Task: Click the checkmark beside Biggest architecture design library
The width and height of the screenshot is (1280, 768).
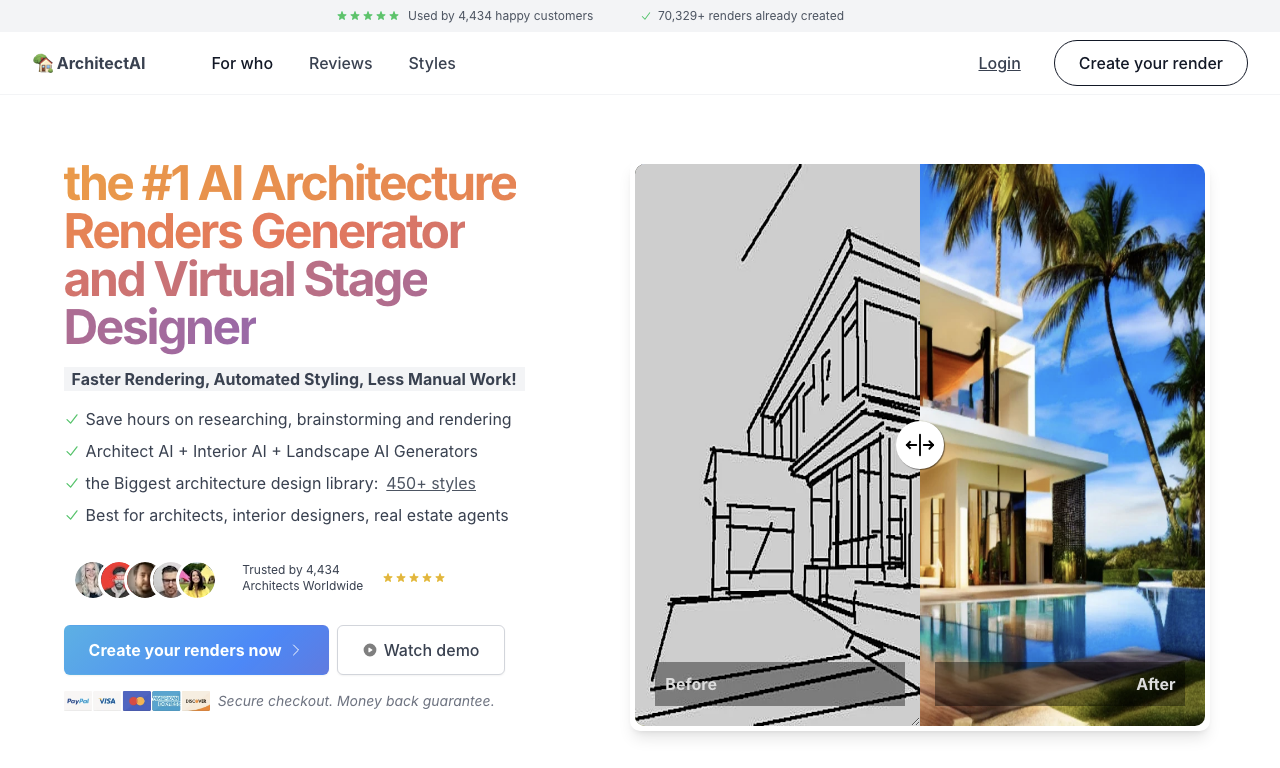Action: click(72, 483)
